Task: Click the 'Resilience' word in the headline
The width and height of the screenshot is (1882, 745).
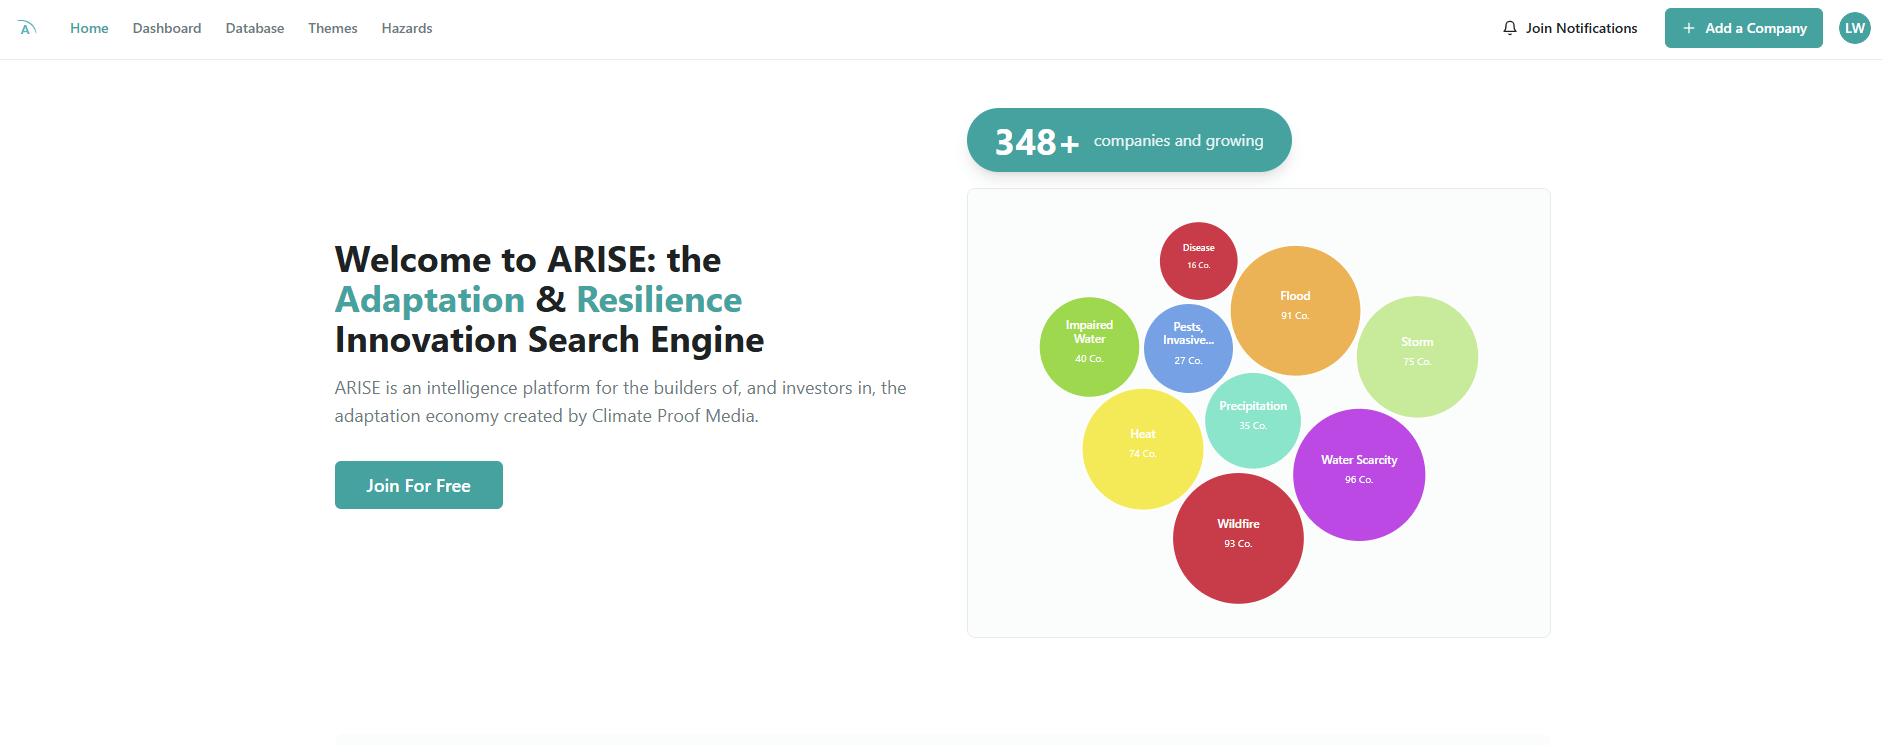Action: (659, 300)
